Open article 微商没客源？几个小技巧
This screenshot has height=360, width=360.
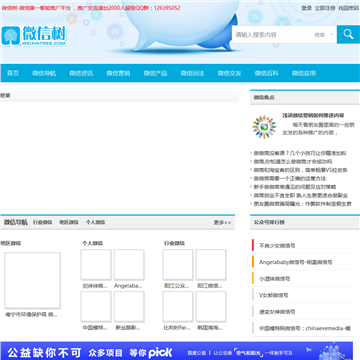300,153
